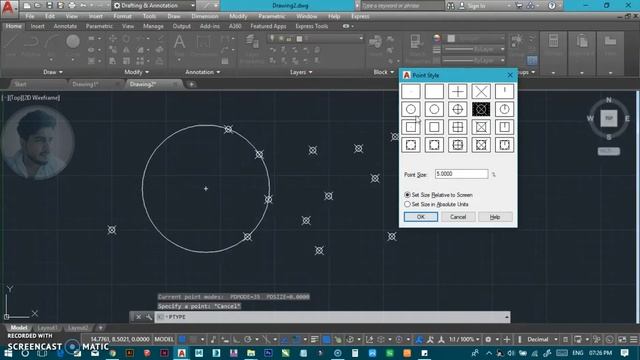
Task: Click the Insert block icon
Action: (x=375, y=42)
